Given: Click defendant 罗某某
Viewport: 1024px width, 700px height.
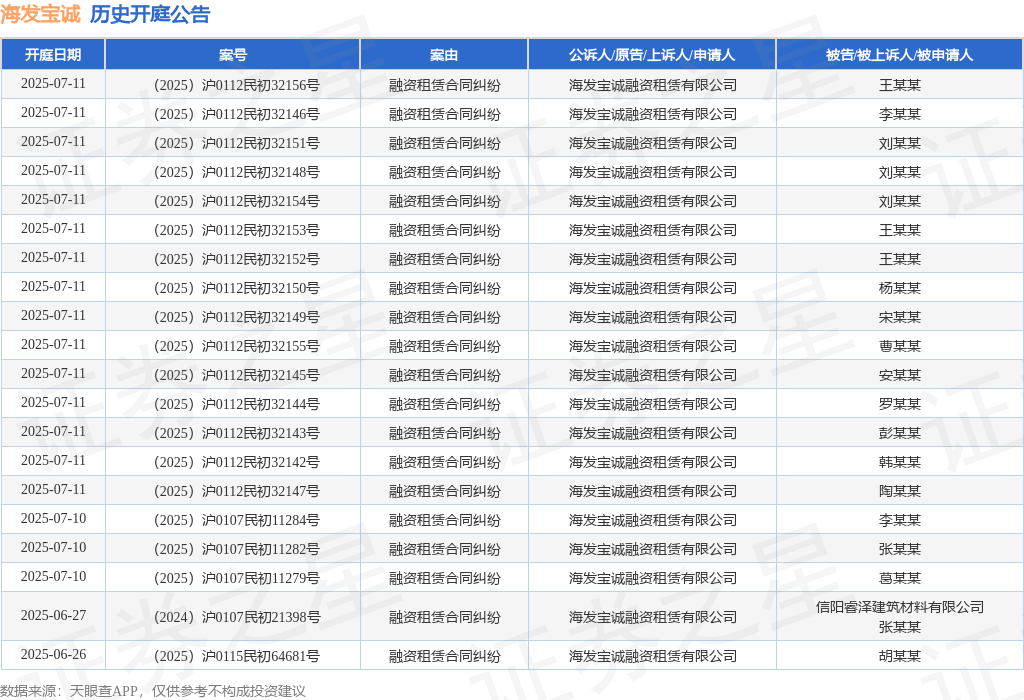Looking at the screenshot, I should pos(899,404).
